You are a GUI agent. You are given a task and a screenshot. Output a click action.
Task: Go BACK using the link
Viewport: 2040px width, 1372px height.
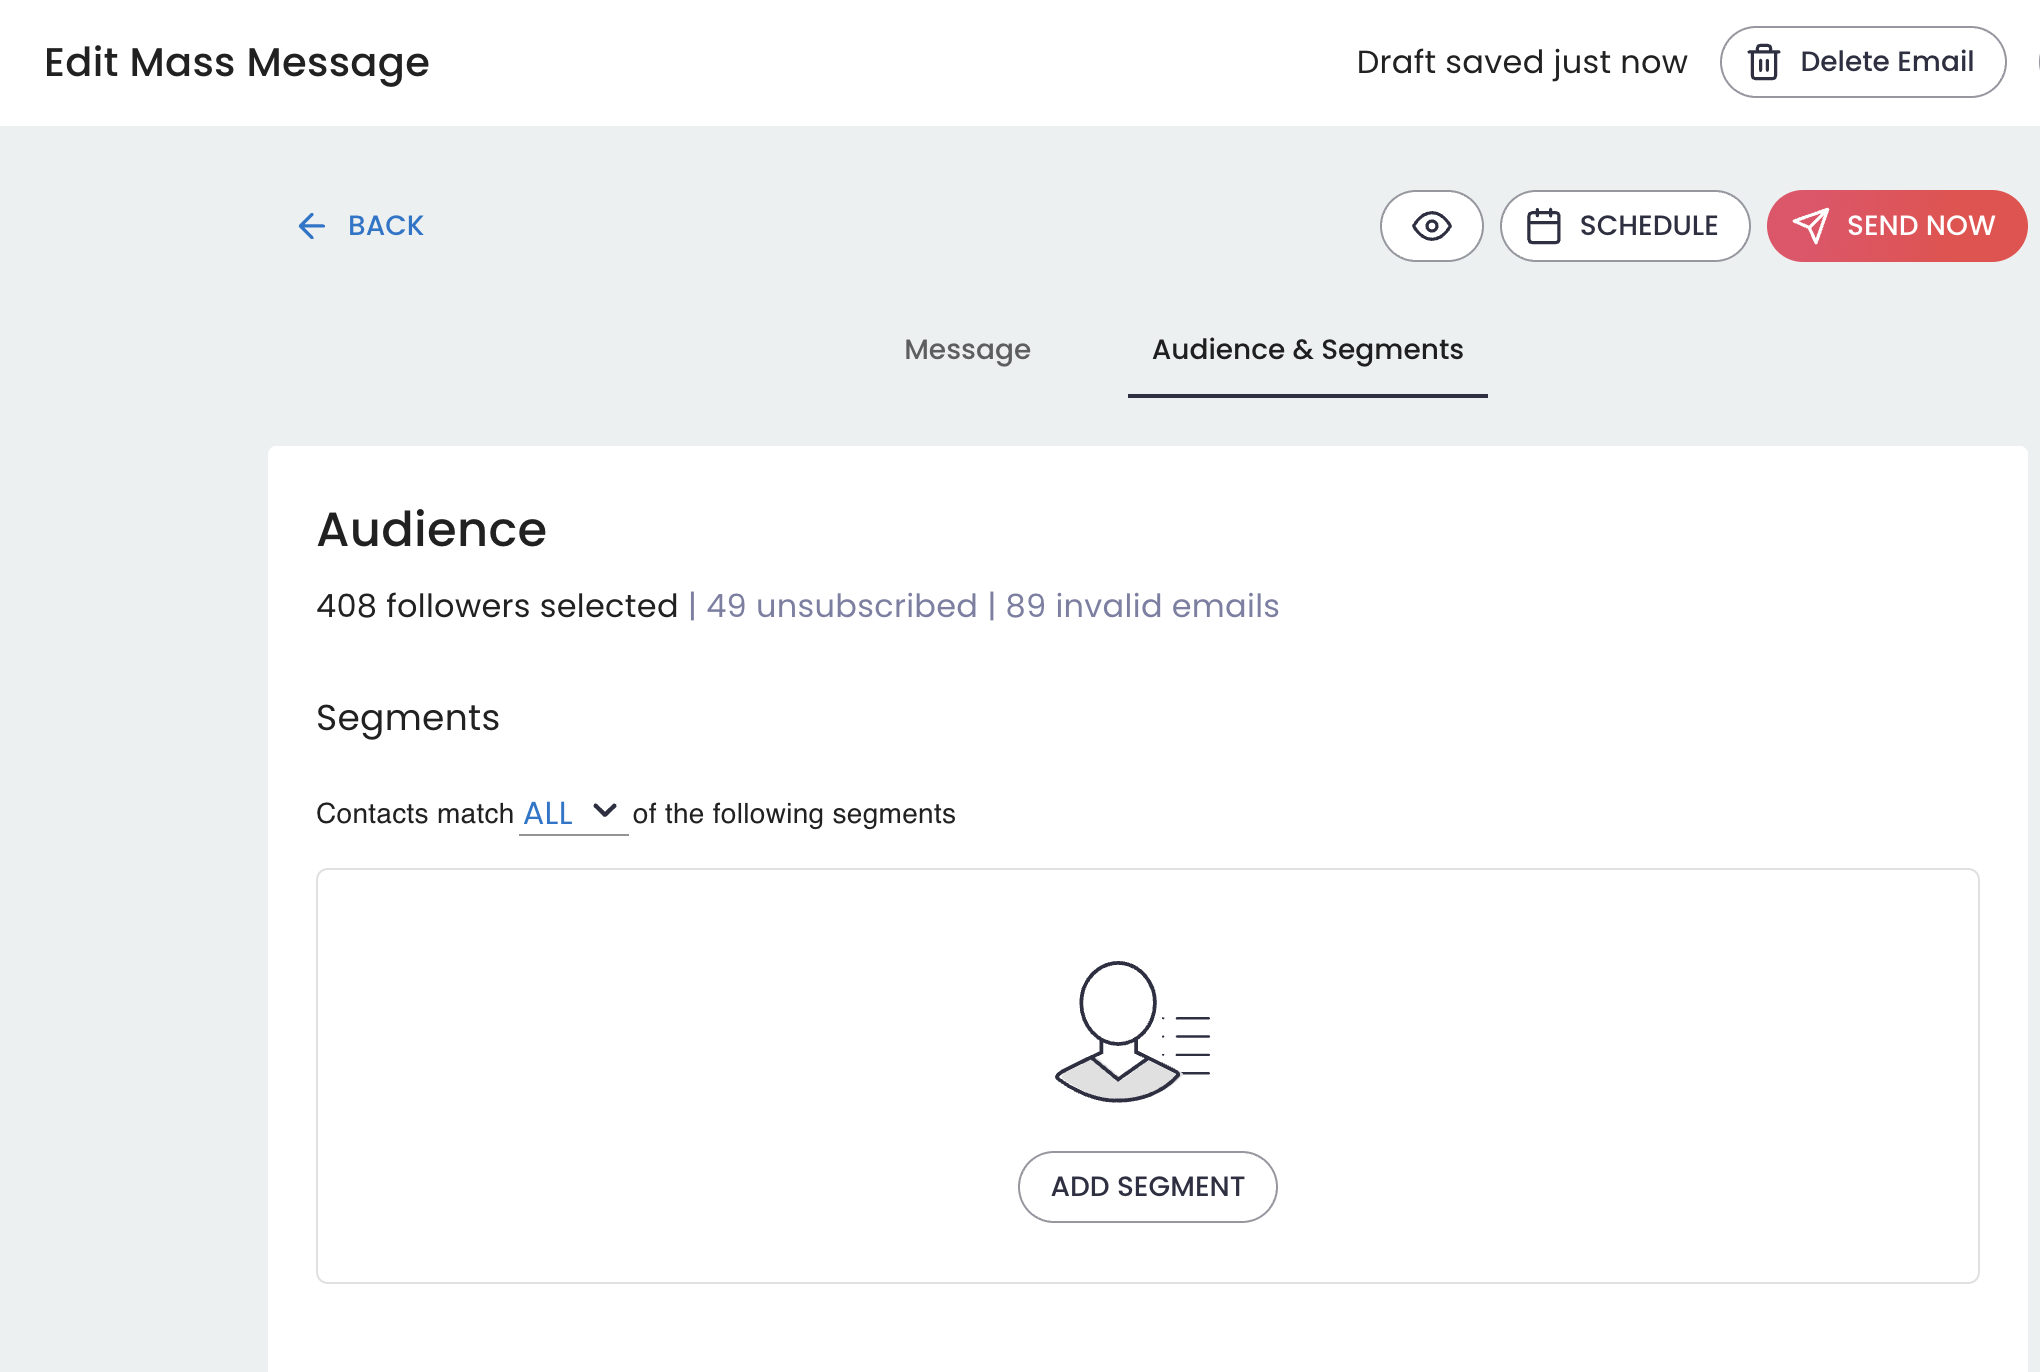(x=385, y=226)
